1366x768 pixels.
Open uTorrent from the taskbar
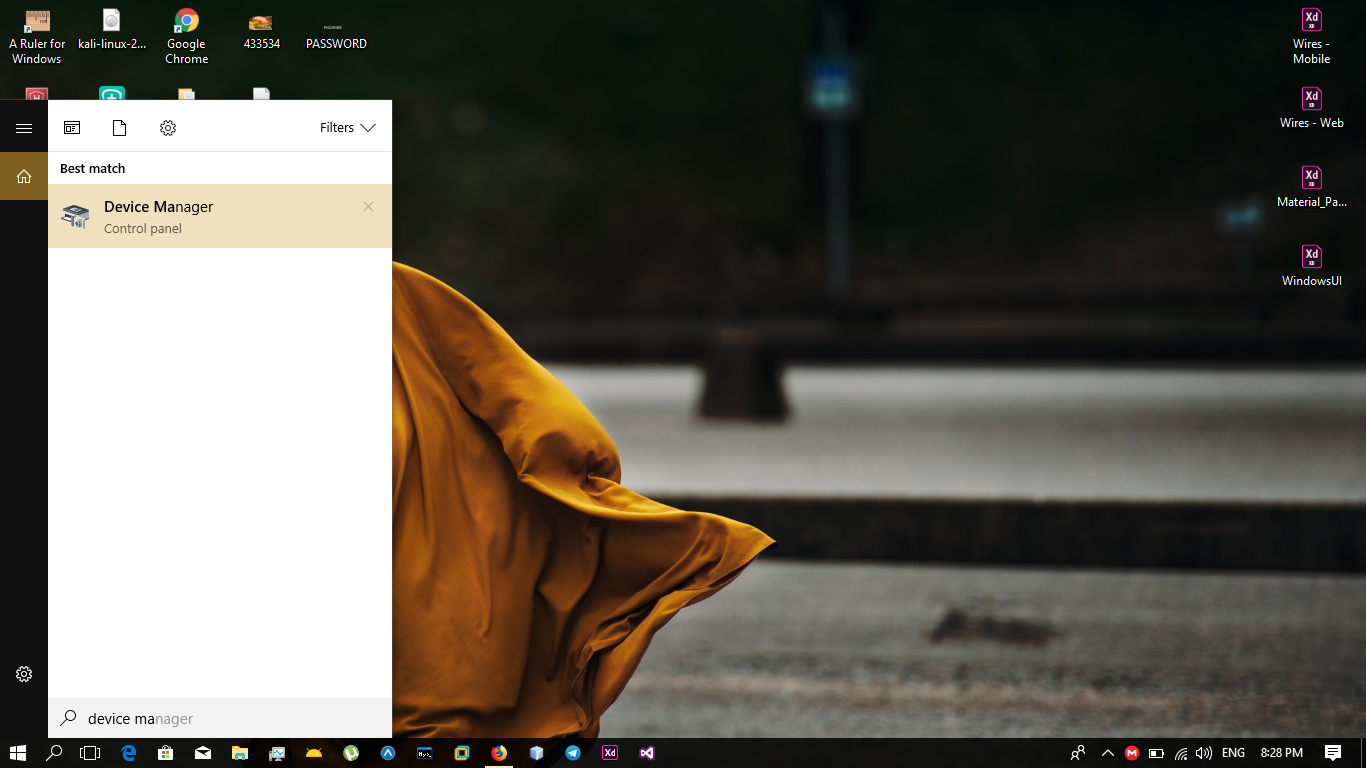(351, 753)
